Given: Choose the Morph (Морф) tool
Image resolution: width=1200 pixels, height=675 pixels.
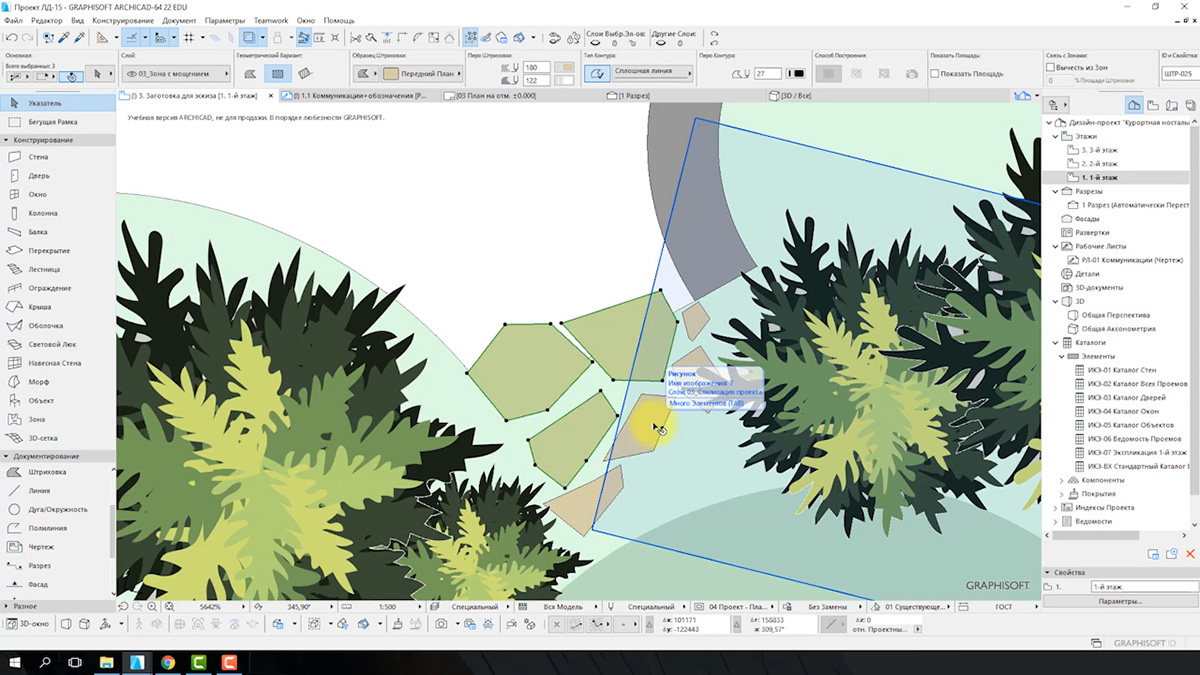Looking at the screenshot, I should pos(38,382).
